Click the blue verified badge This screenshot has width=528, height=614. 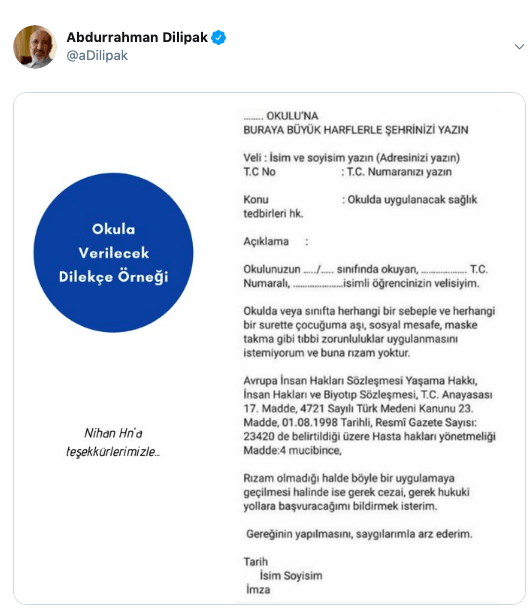coord(219,38)
